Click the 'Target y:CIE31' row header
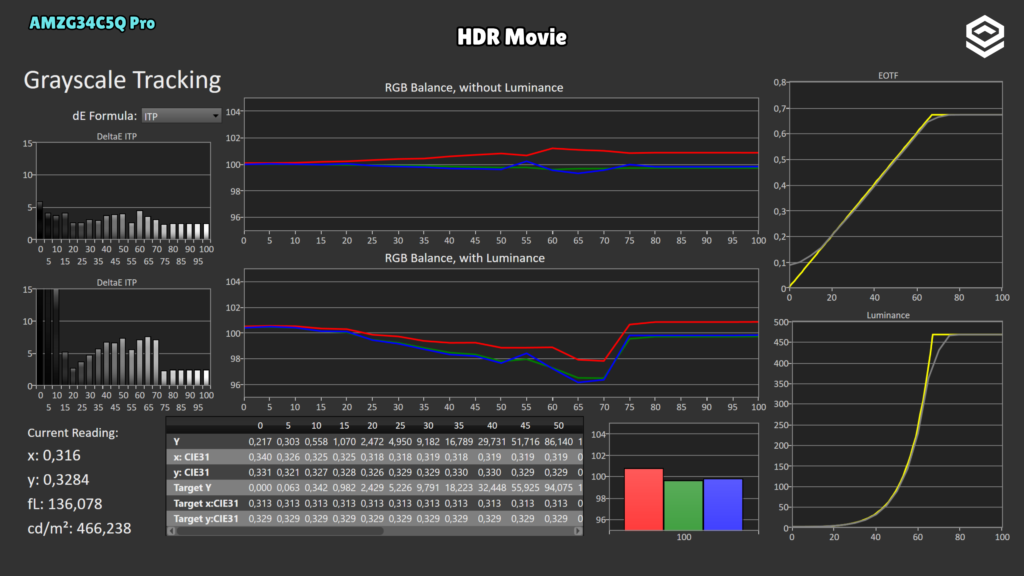Image resolution: width=1024 pixels, height=576 pixels. click(206, 519)
